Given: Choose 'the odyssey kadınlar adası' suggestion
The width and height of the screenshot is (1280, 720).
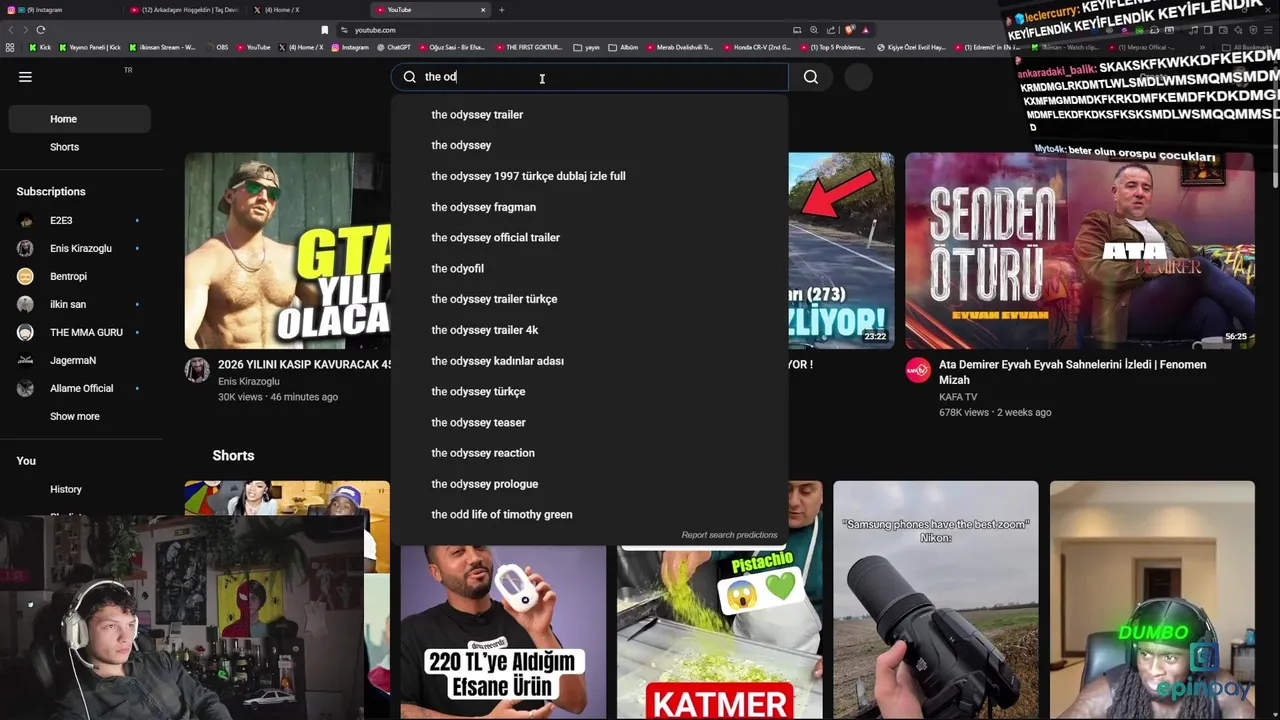Looking at the screenshot, I should point(590,361).
